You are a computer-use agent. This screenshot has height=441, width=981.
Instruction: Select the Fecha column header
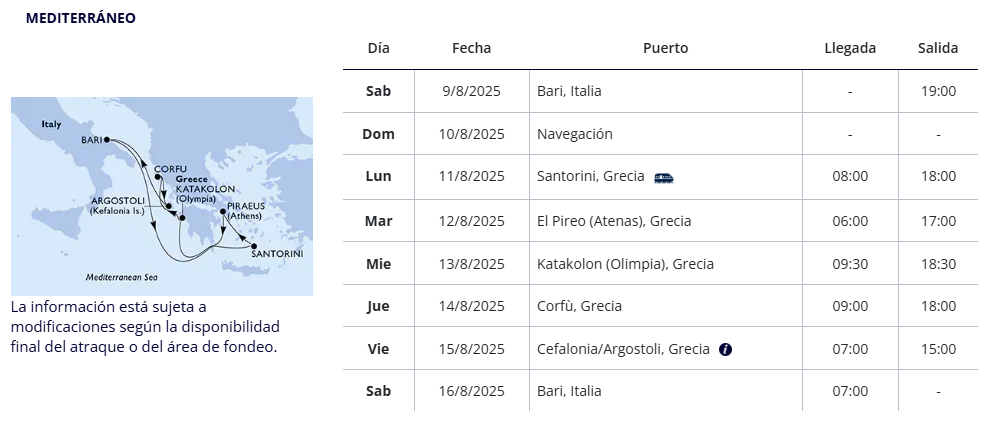coord(472,48)
